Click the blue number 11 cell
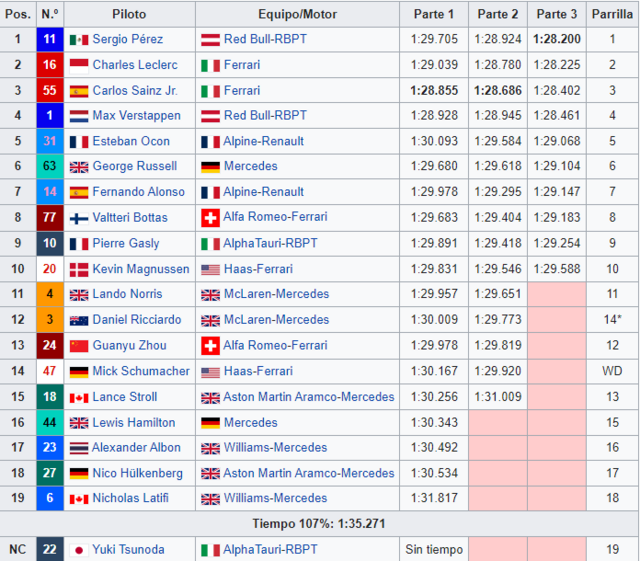640x561 pixels. point(50,39)
